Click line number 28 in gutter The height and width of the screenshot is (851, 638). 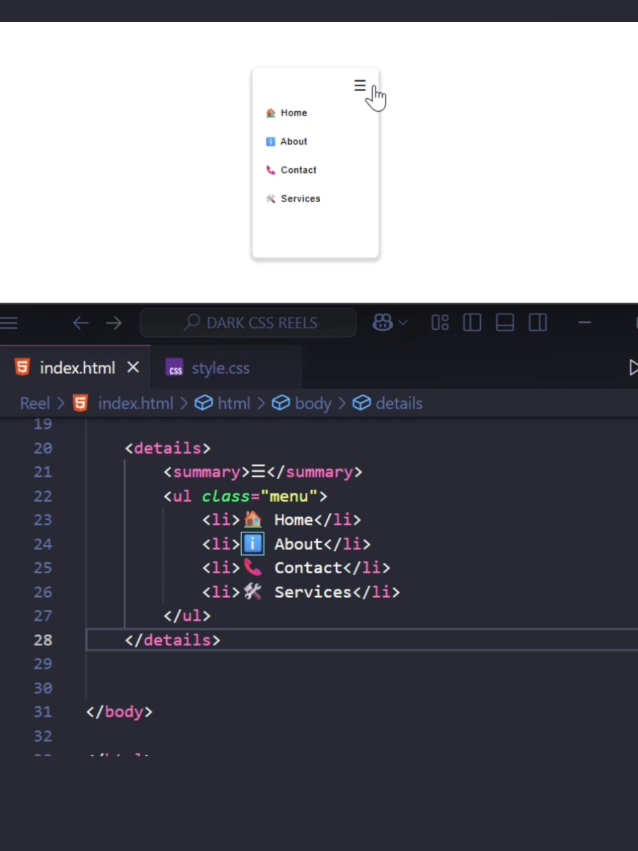tap(43, 640)
